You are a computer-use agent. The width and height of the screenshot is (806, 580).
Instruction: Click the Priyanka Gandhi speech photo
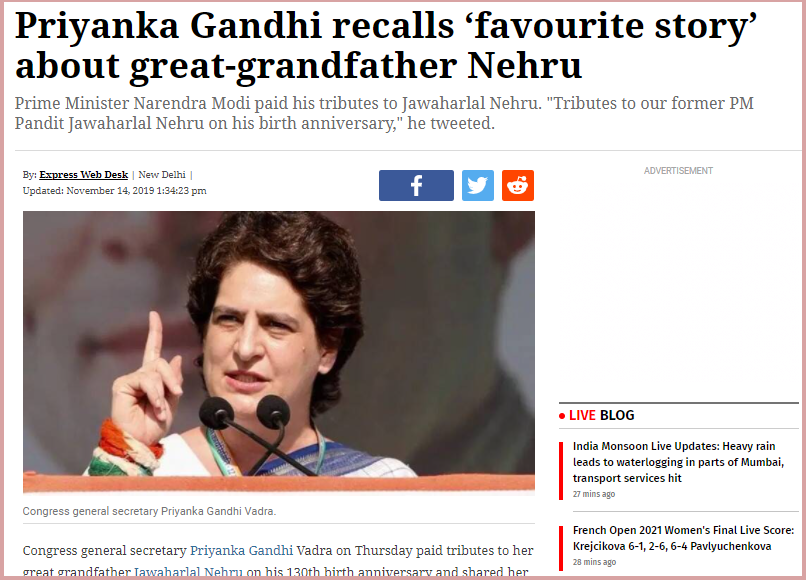click(279, 352)
